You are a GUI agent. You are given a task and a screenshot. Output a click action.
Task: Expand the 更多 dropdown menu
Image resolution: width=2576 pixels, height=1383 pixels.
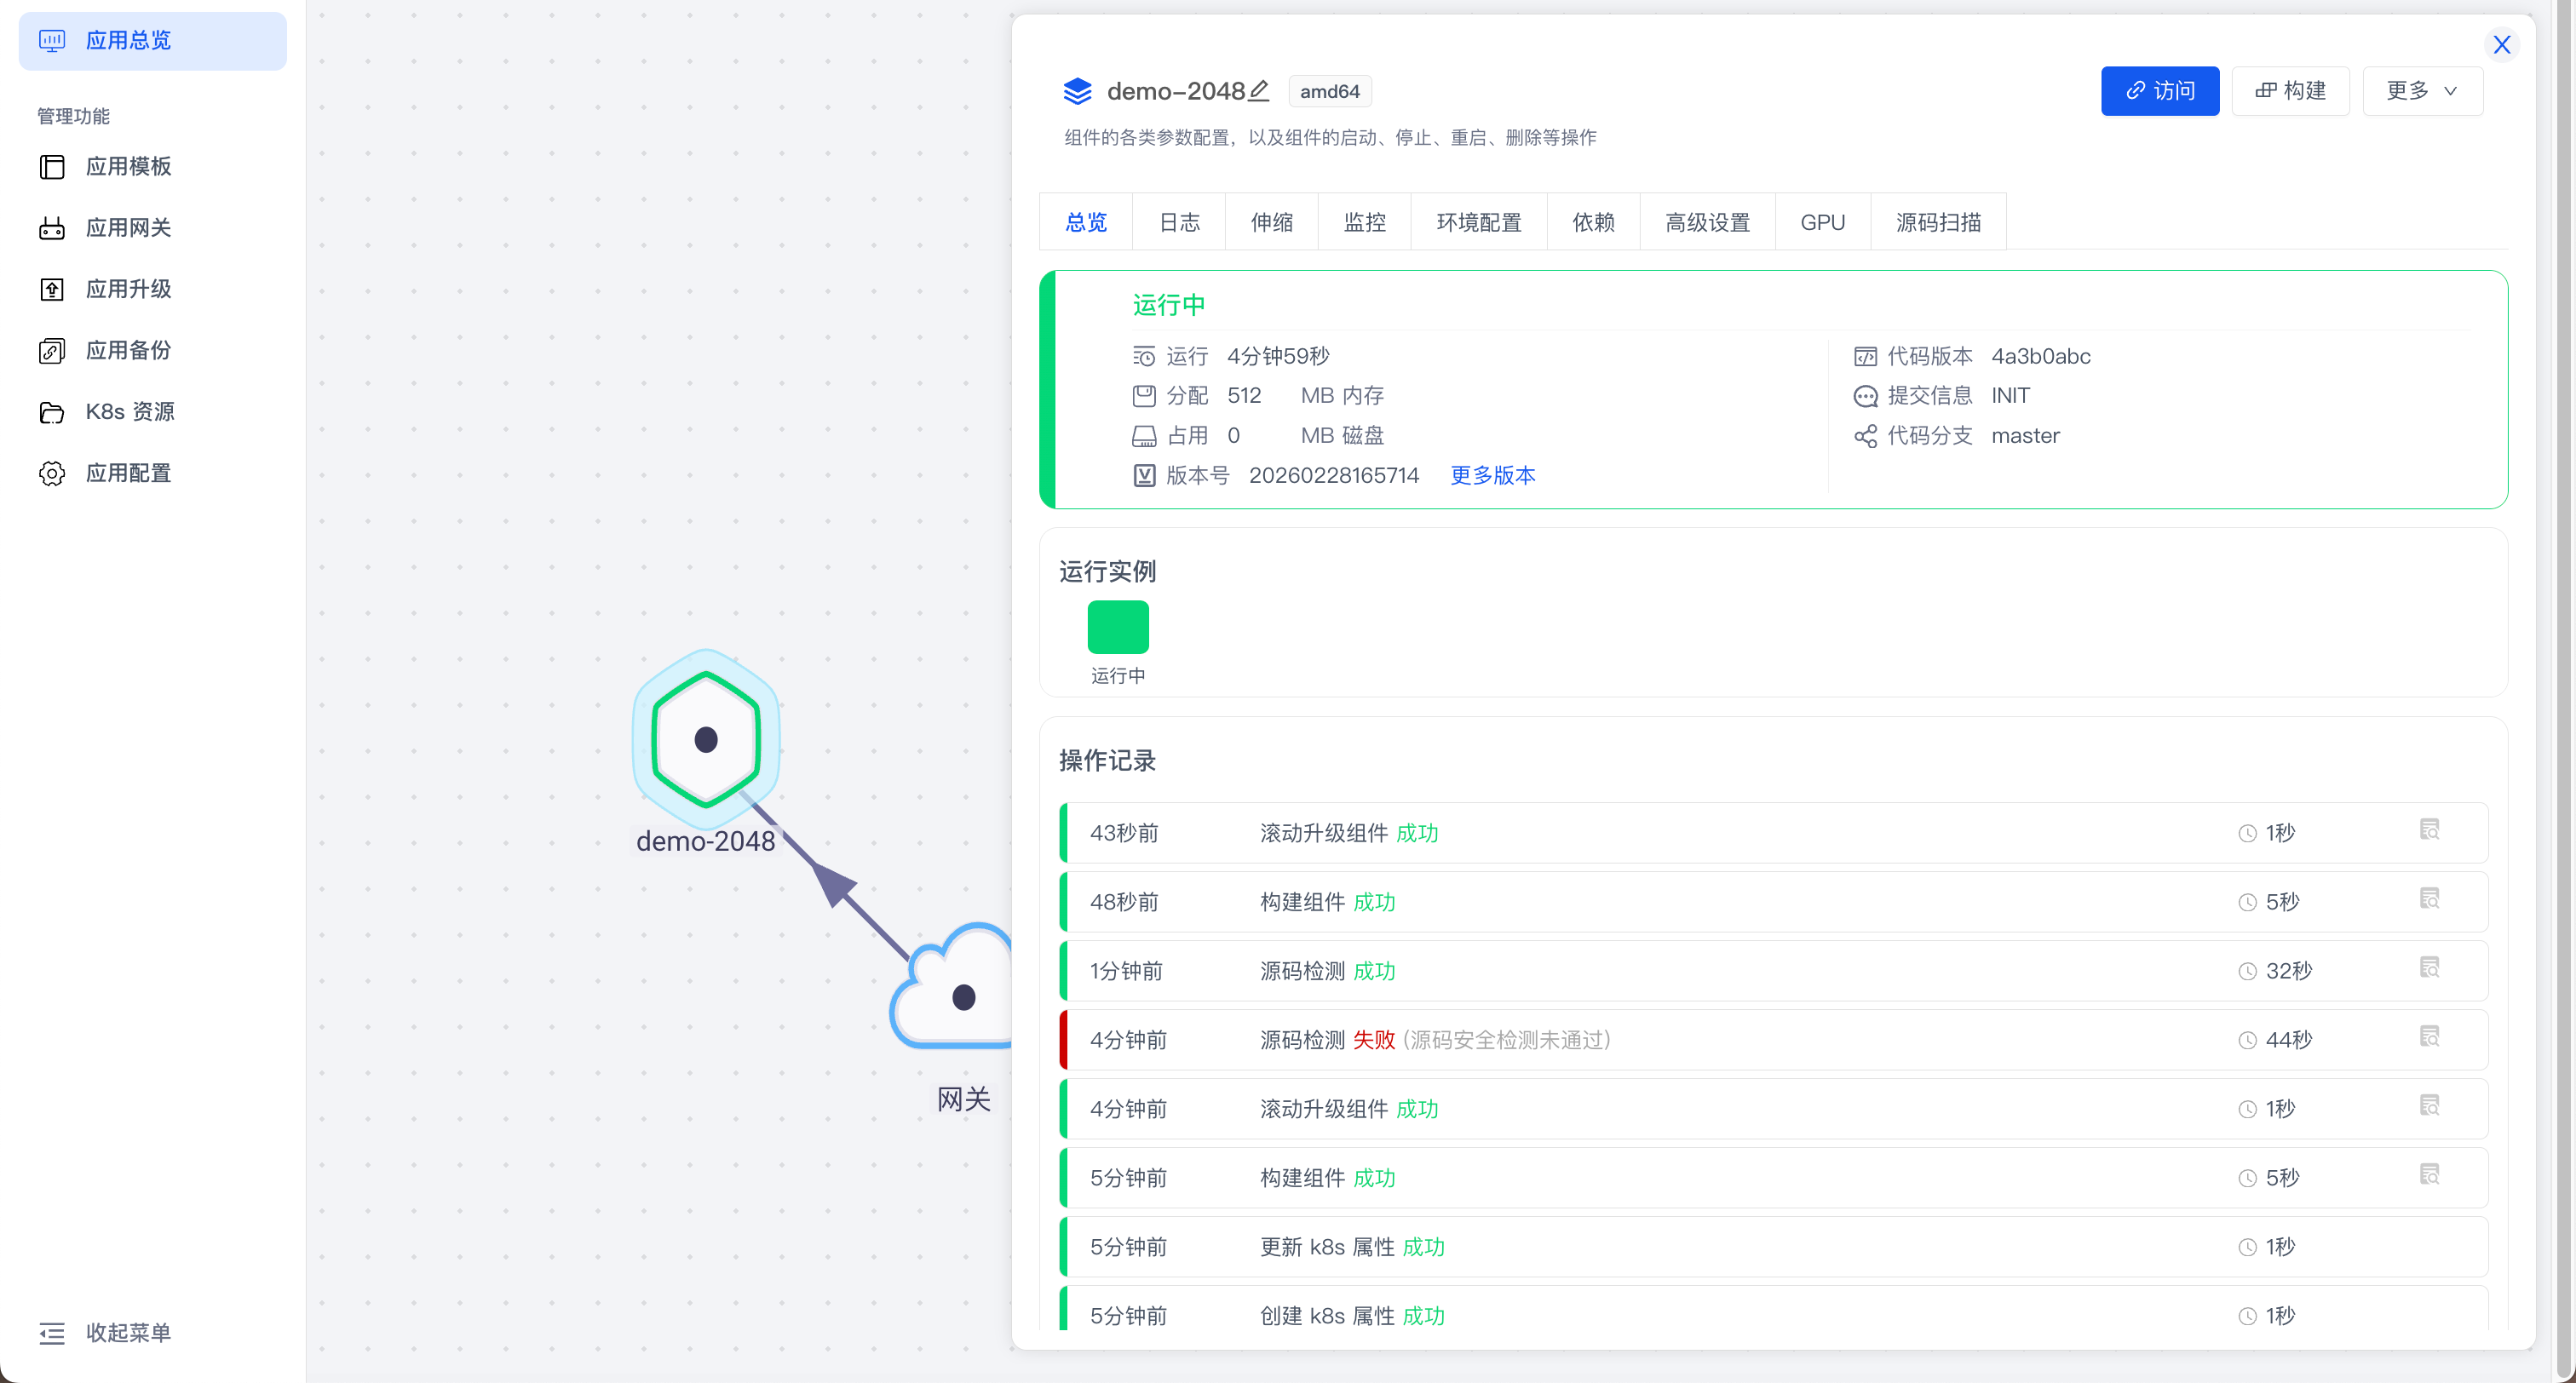click(2421, 91)
